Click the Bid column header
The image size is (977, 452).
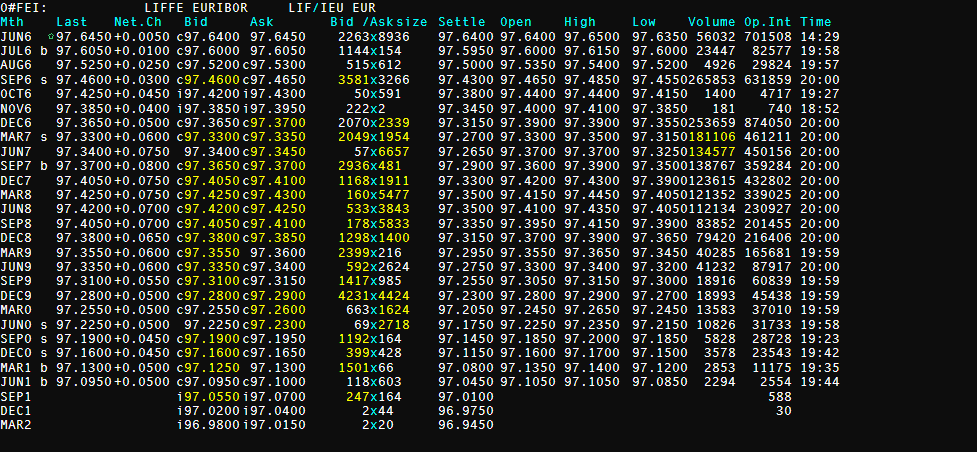coord(194,22)
